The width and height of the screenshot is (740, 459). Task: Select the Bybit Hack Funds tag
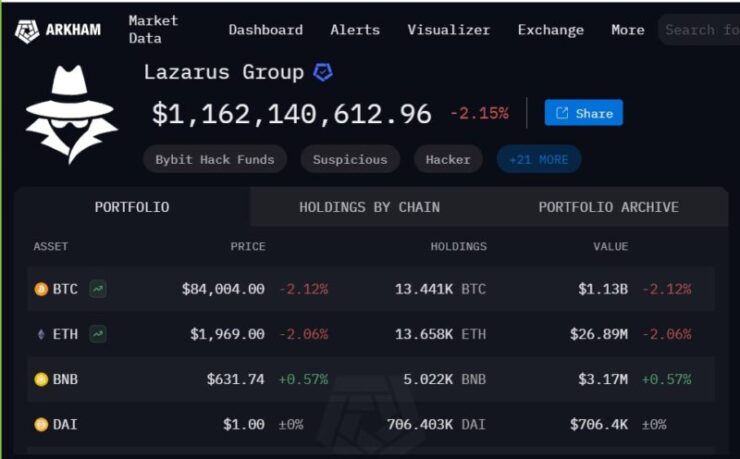pos(215,159)
